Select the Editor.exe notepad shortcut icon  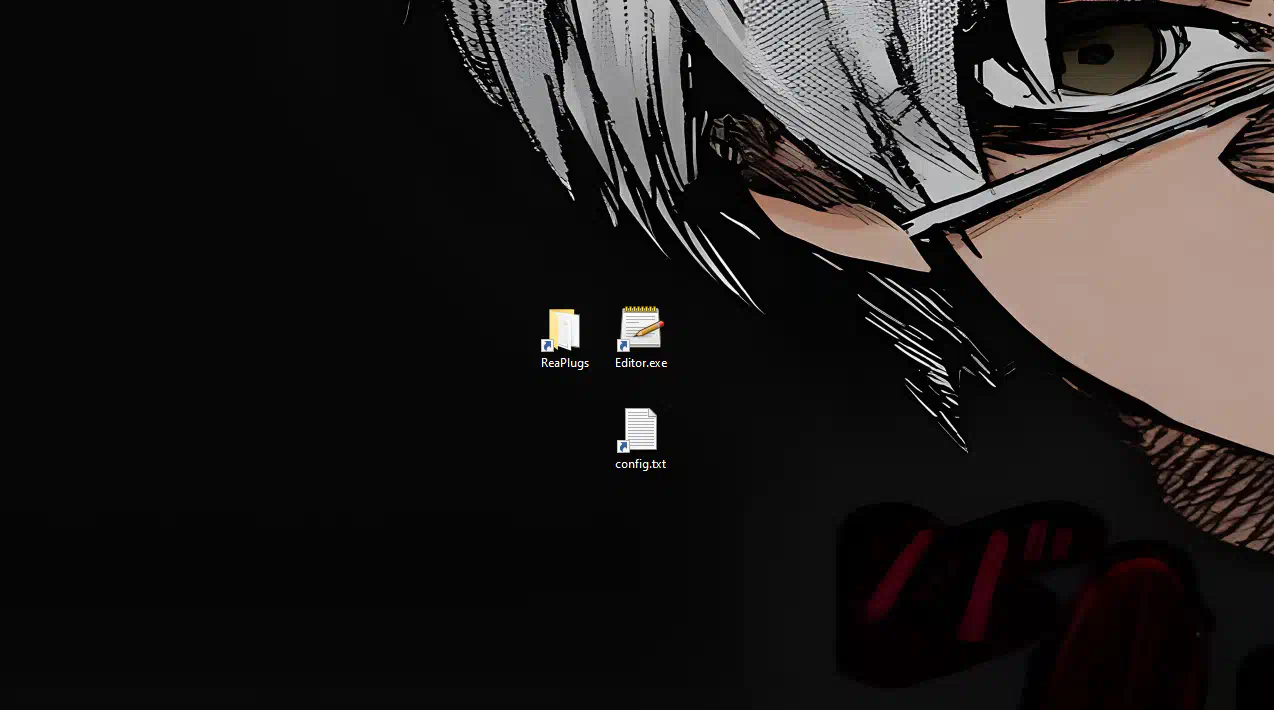(640, 329)
